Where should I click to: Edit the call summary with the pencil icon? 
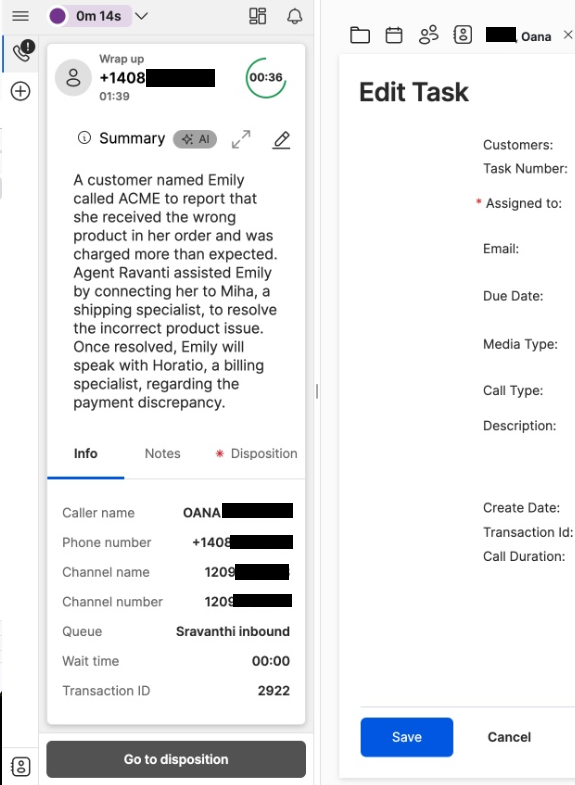click(281, 140)
